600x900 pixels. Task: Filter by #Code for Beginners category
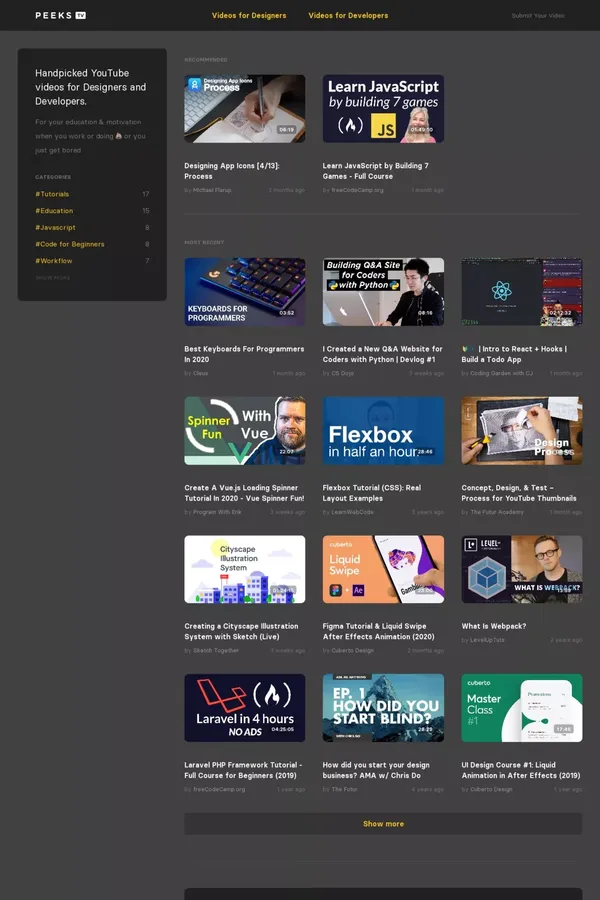point(69,244)
